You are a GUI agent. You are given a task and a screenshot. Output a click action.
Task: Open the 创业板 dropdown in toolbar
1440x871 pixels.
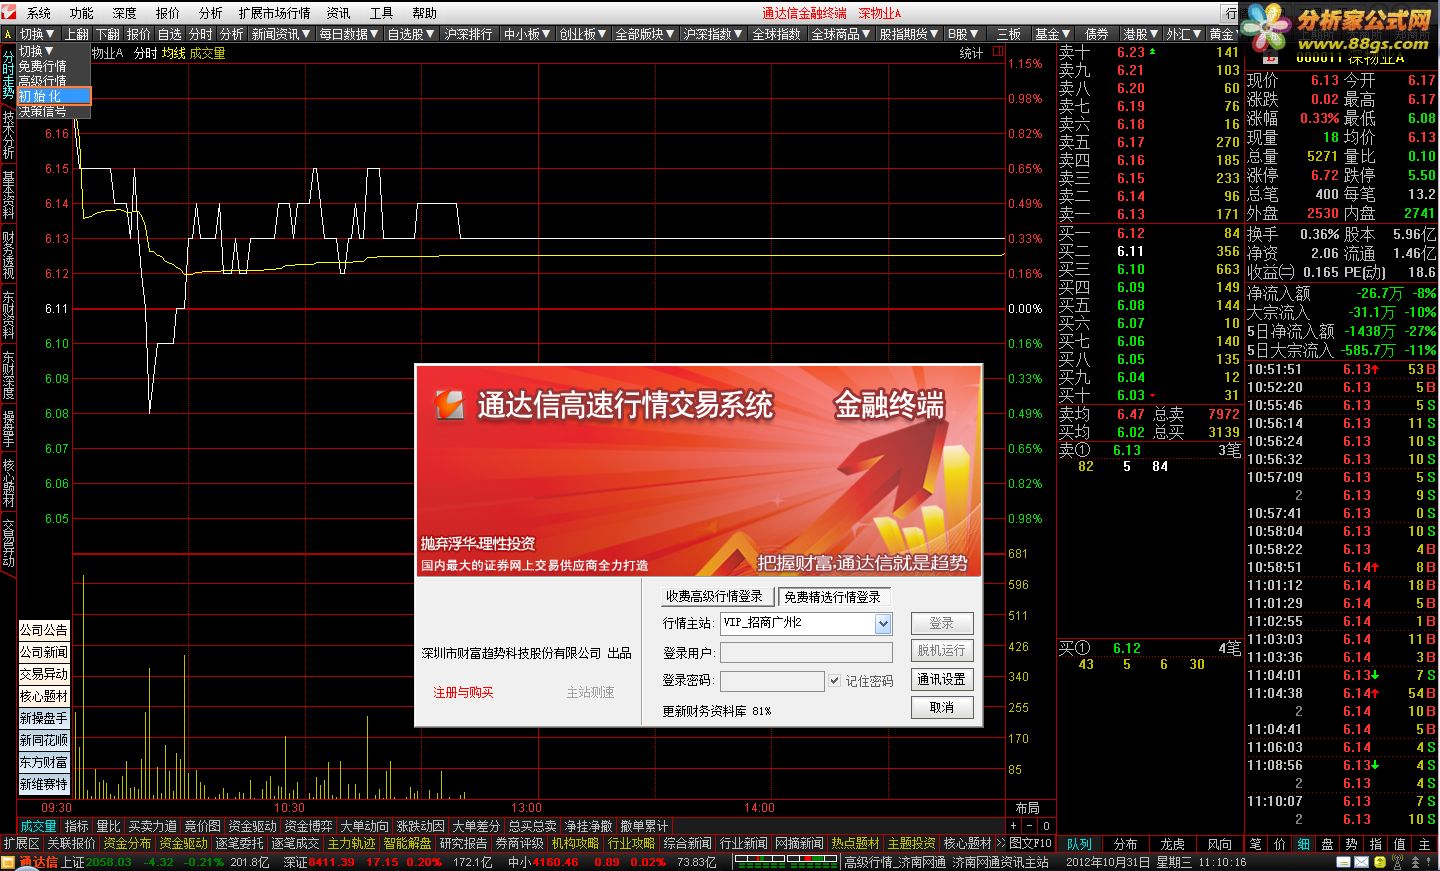coord(582,34)
